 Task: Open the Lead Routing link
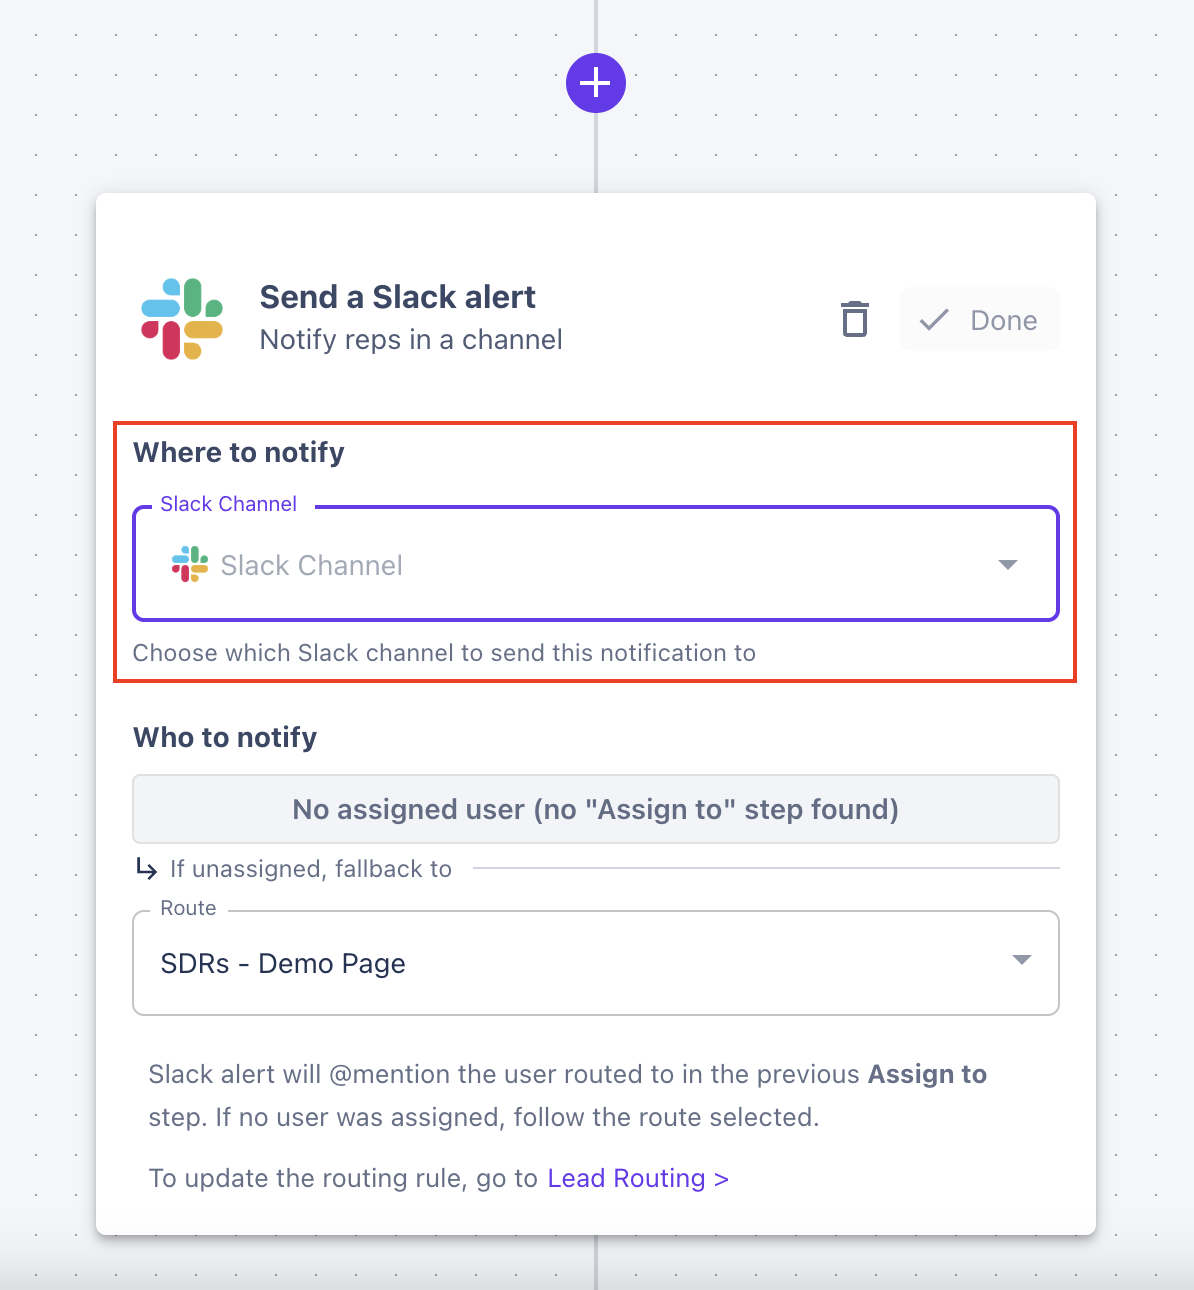[638, 1178]
